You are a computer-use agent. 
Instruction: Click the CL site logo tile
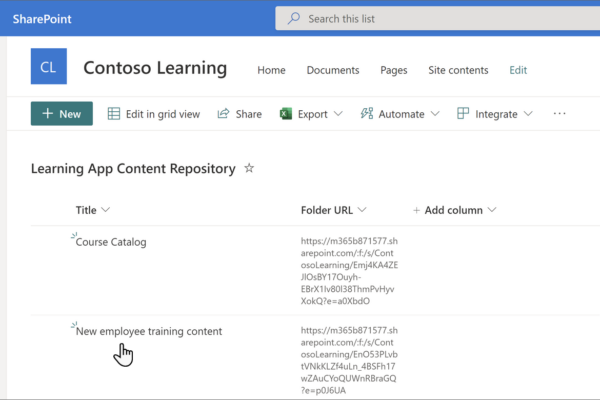click(49, 66)
